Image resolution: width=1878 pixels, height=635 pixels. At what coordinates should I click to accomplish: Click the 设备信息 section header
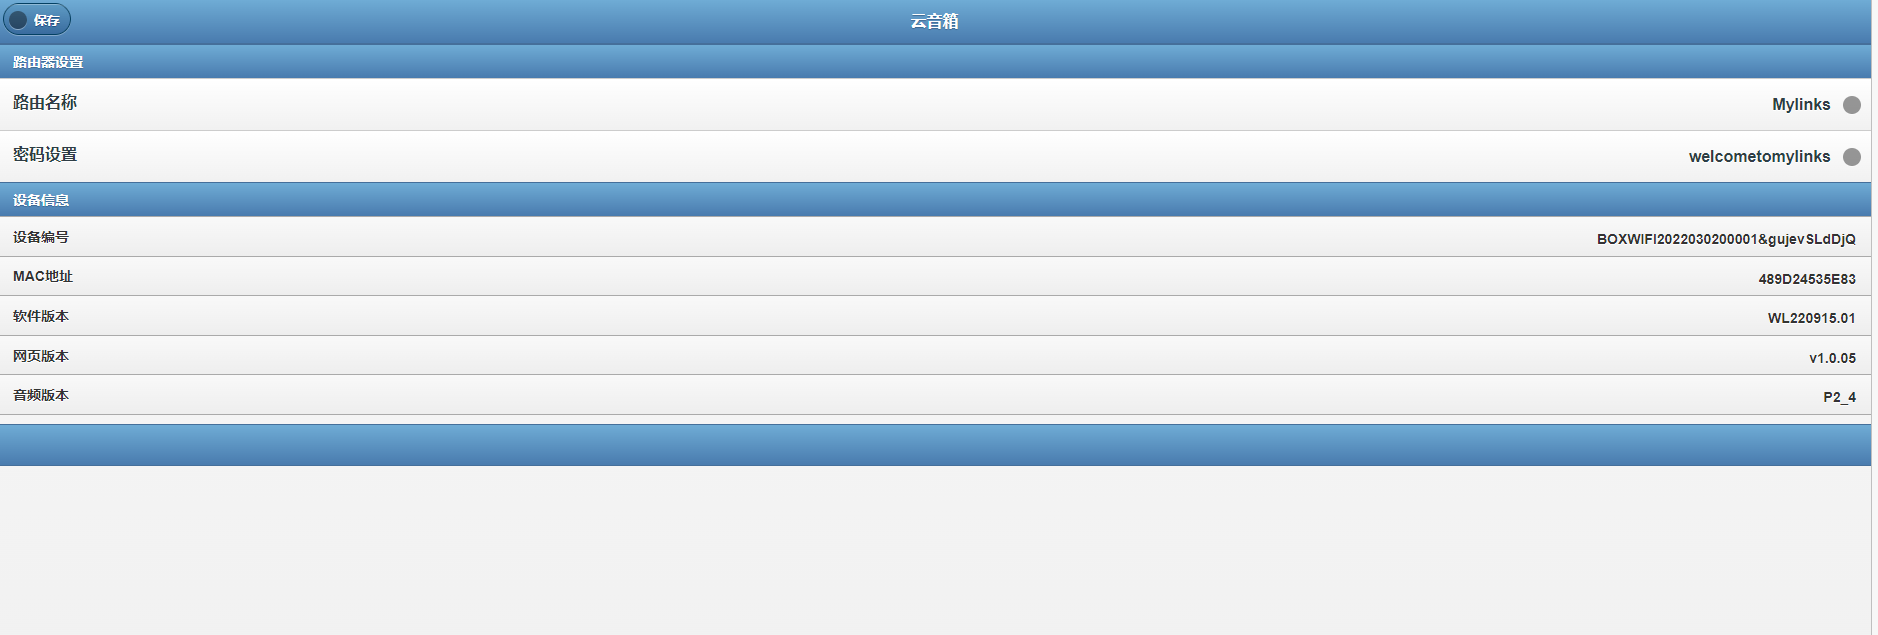click(41, 200)
